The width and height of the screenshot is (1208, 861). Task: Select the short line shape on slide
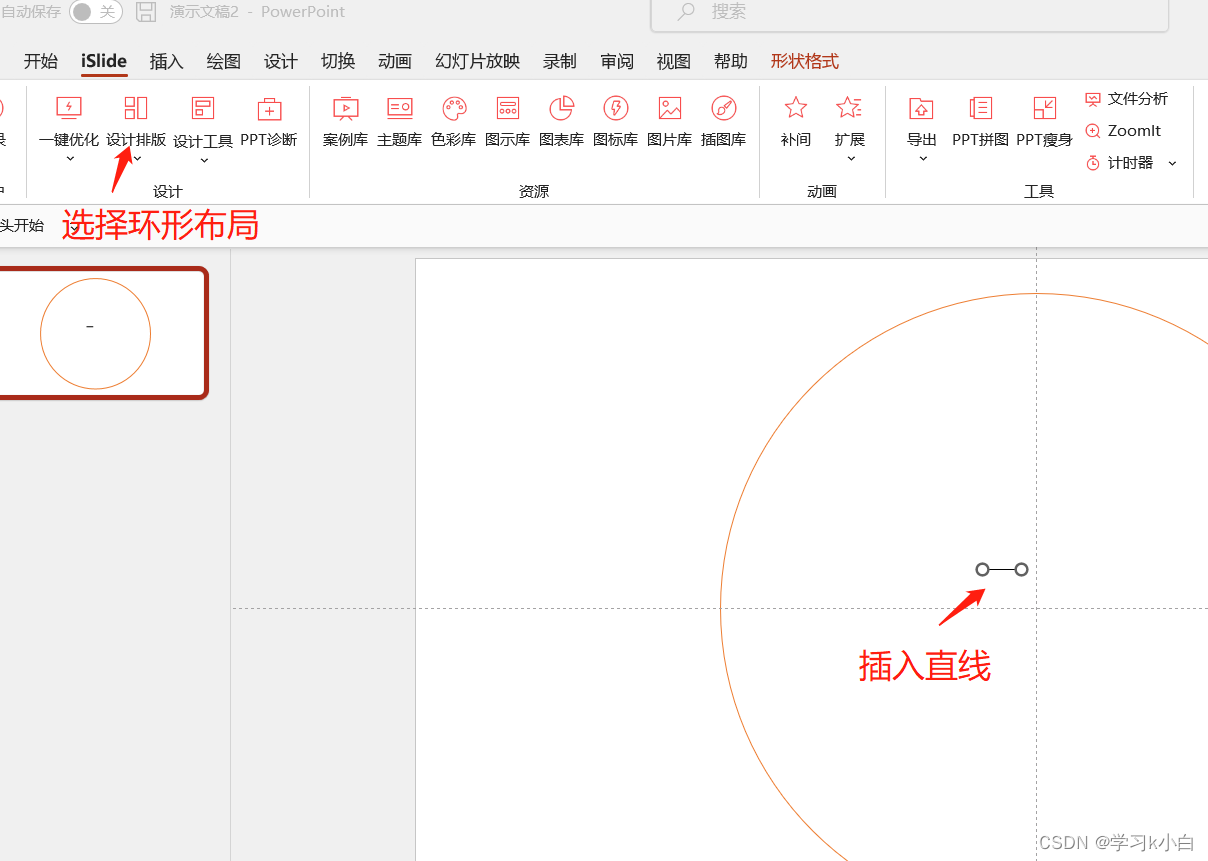(x=1002, y=569)
